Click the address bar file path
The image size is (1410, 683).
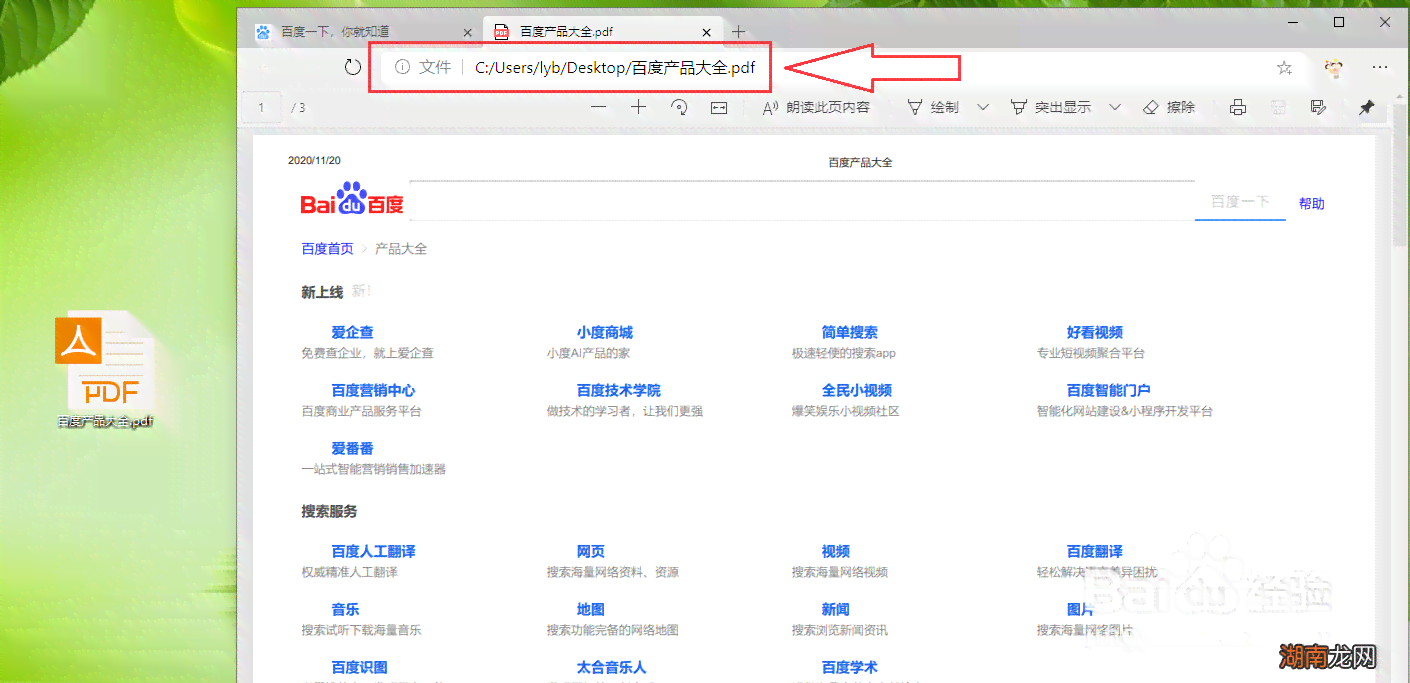point(615,68)
